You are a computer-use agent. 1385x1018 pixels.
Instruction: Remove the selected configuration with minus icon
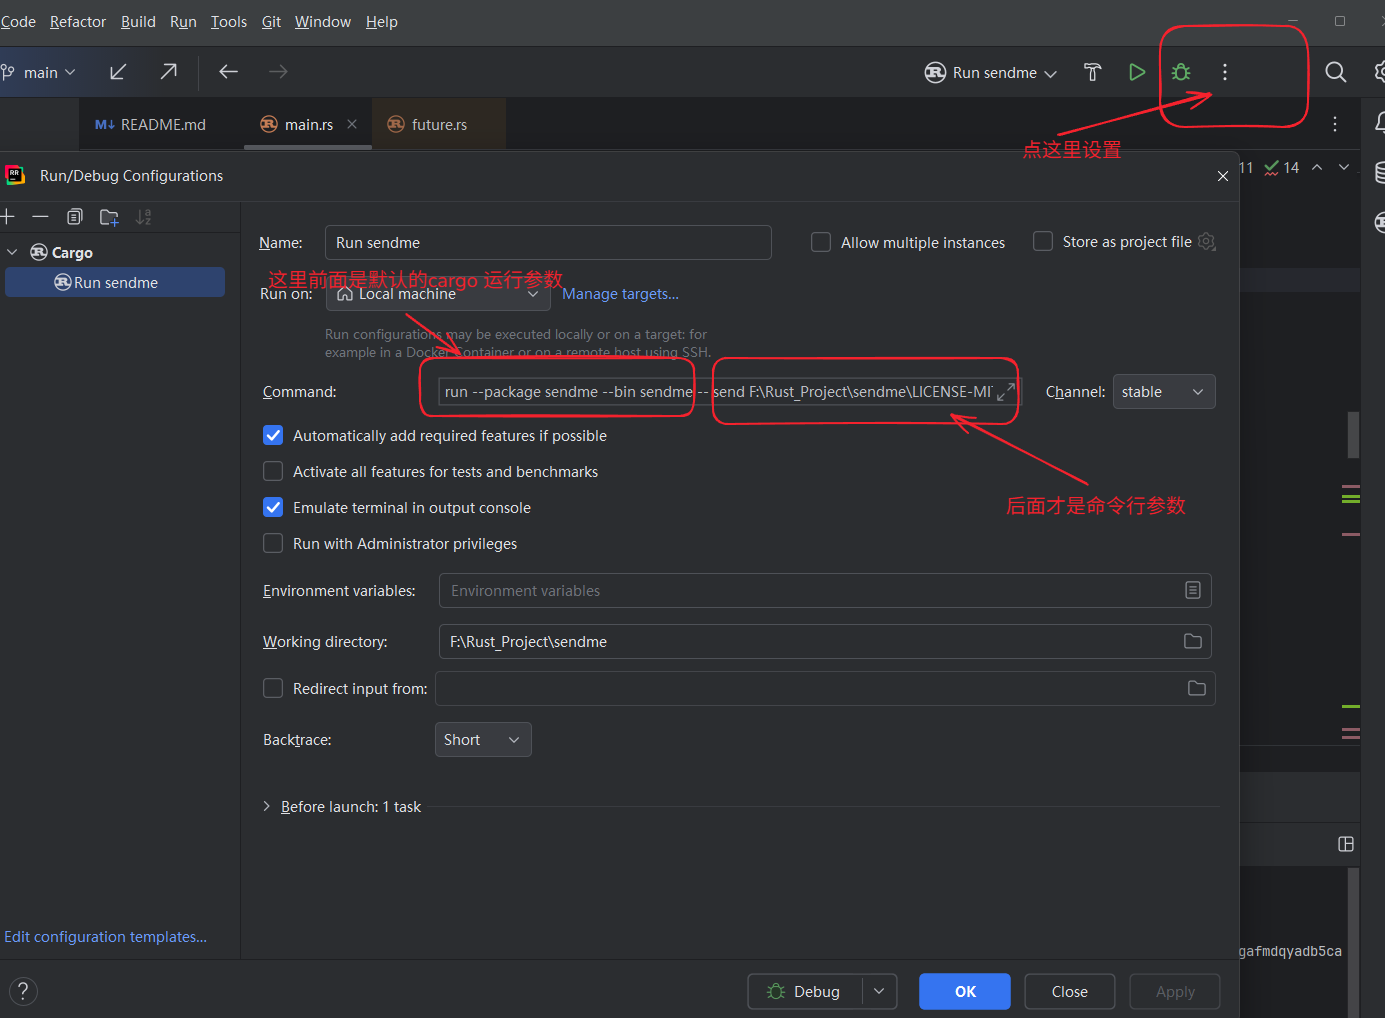(40, 217)
